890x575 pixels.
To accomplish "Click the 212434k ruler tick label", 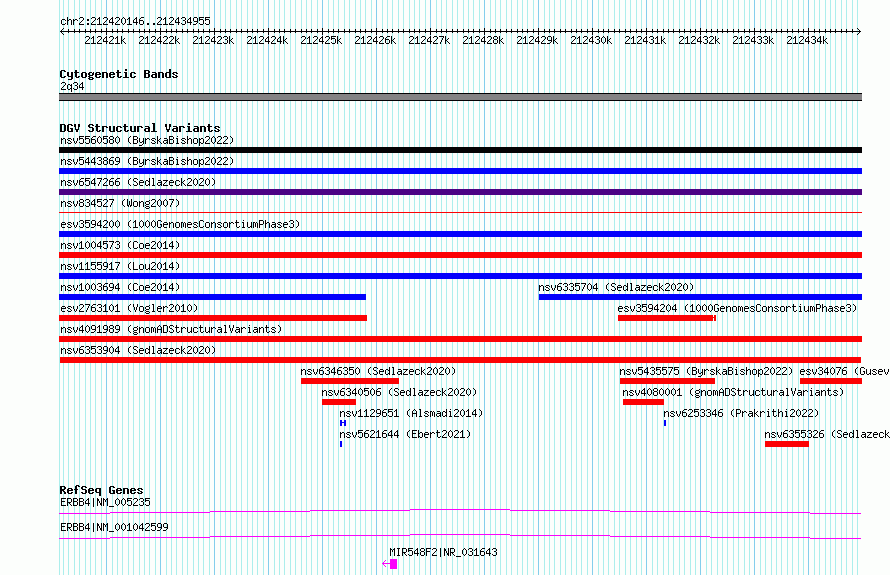I will click(x=807, y=40).
